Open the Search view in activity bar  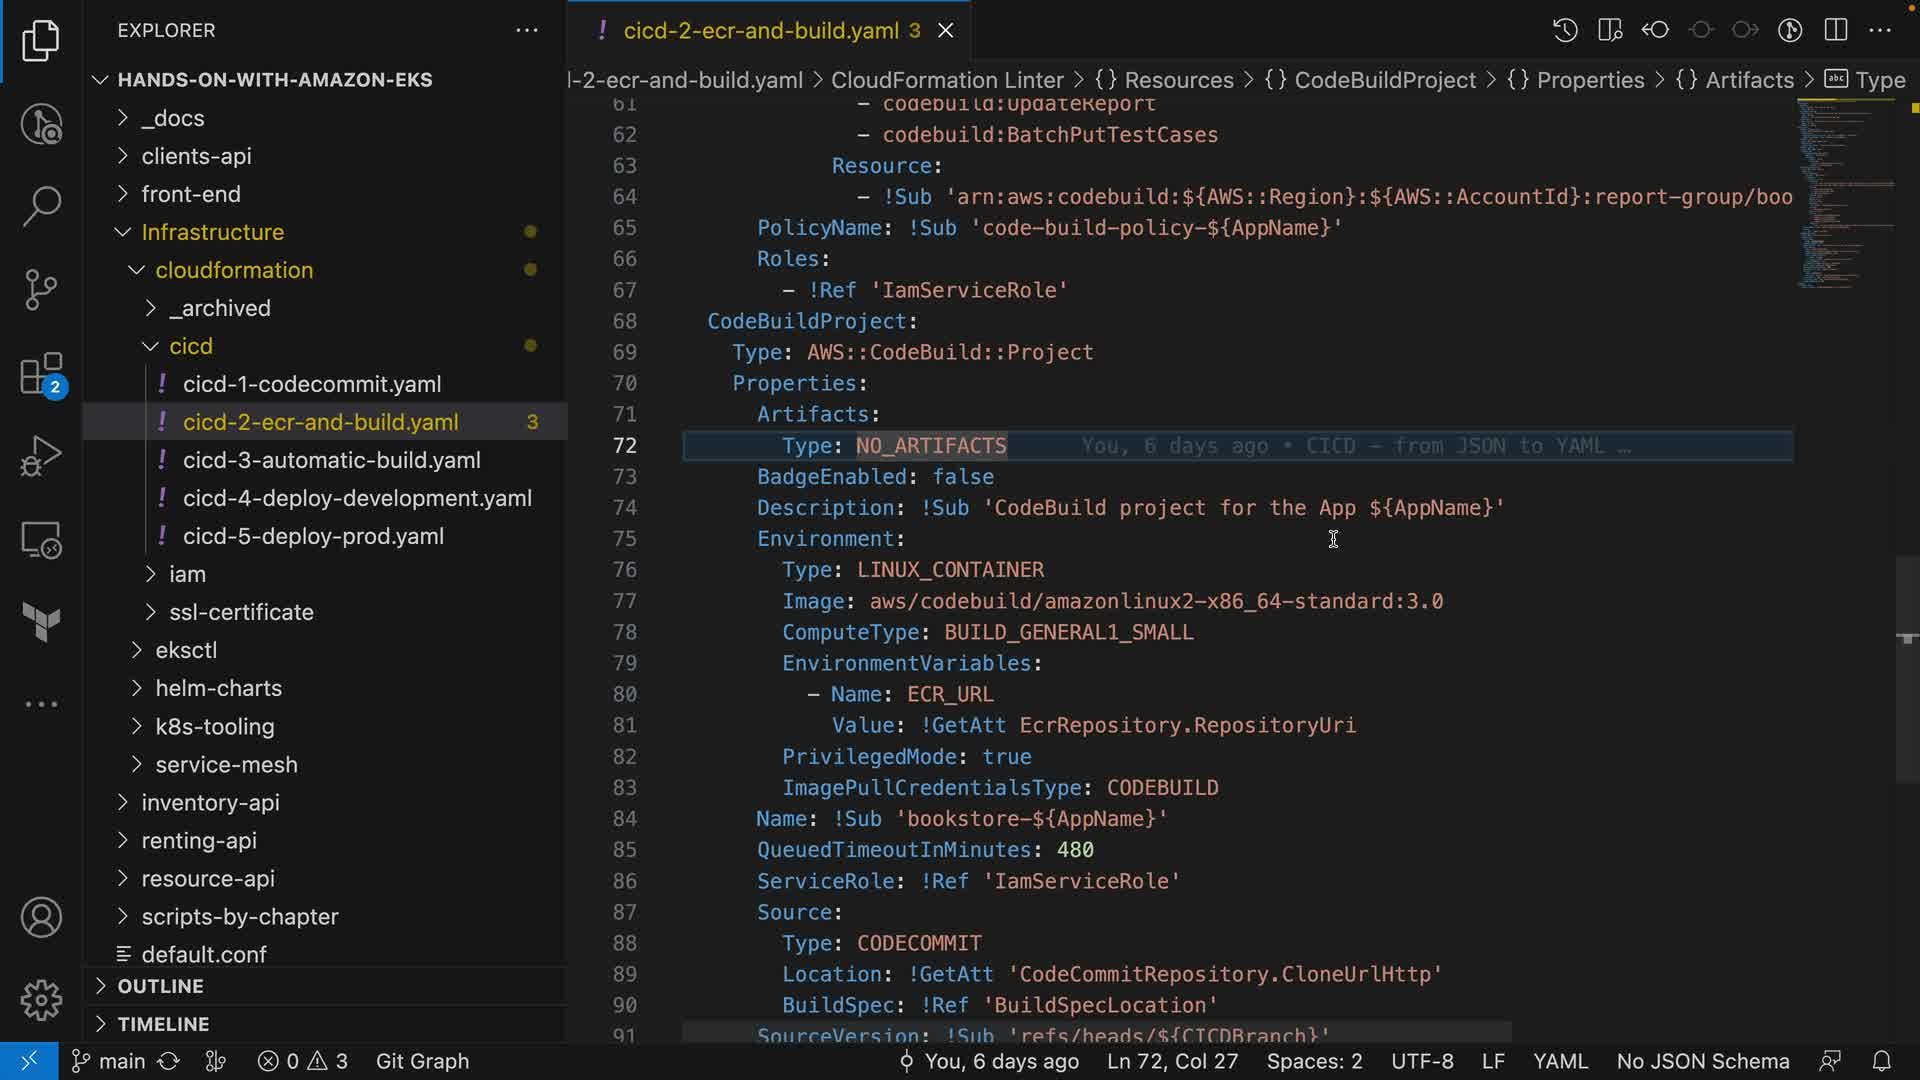pyautogui.click(x=41, y=206)
